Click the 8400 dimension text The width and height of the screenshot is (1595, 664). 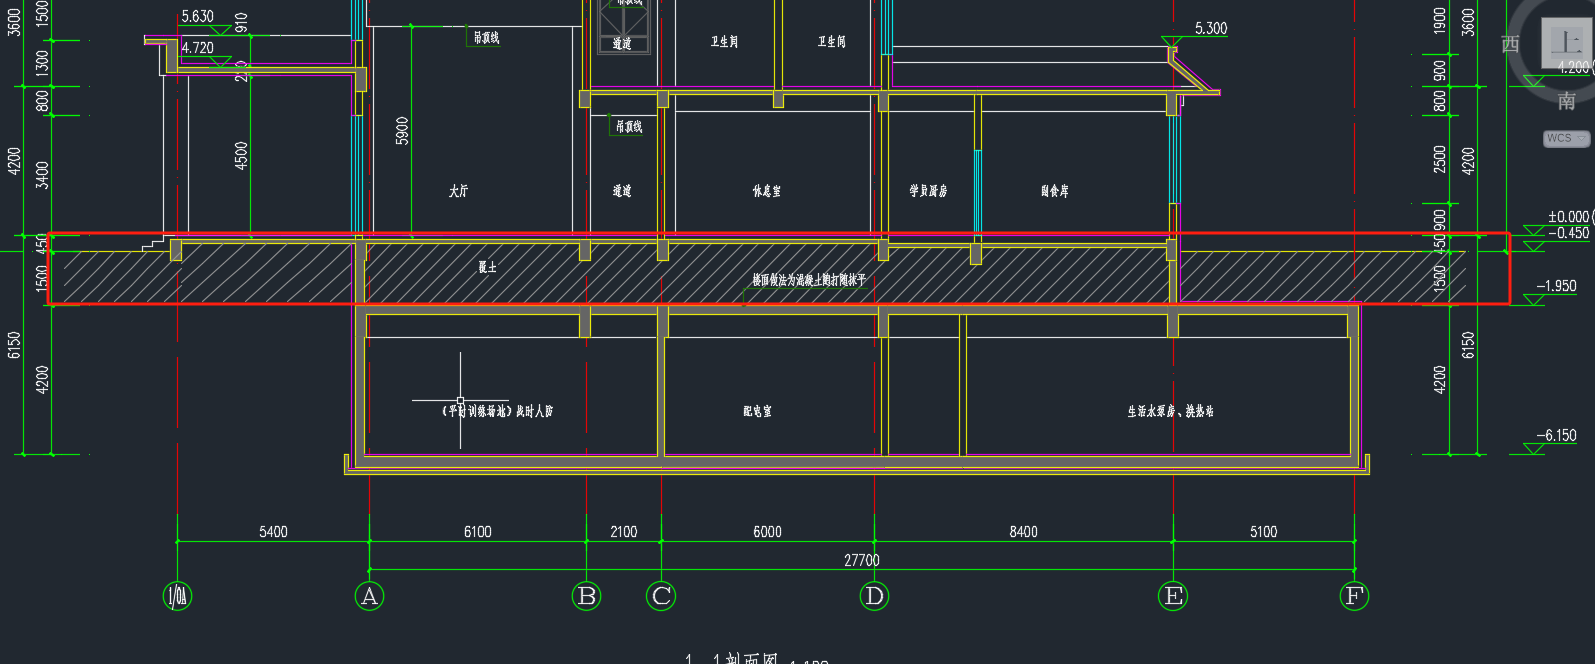[1023, 532]
